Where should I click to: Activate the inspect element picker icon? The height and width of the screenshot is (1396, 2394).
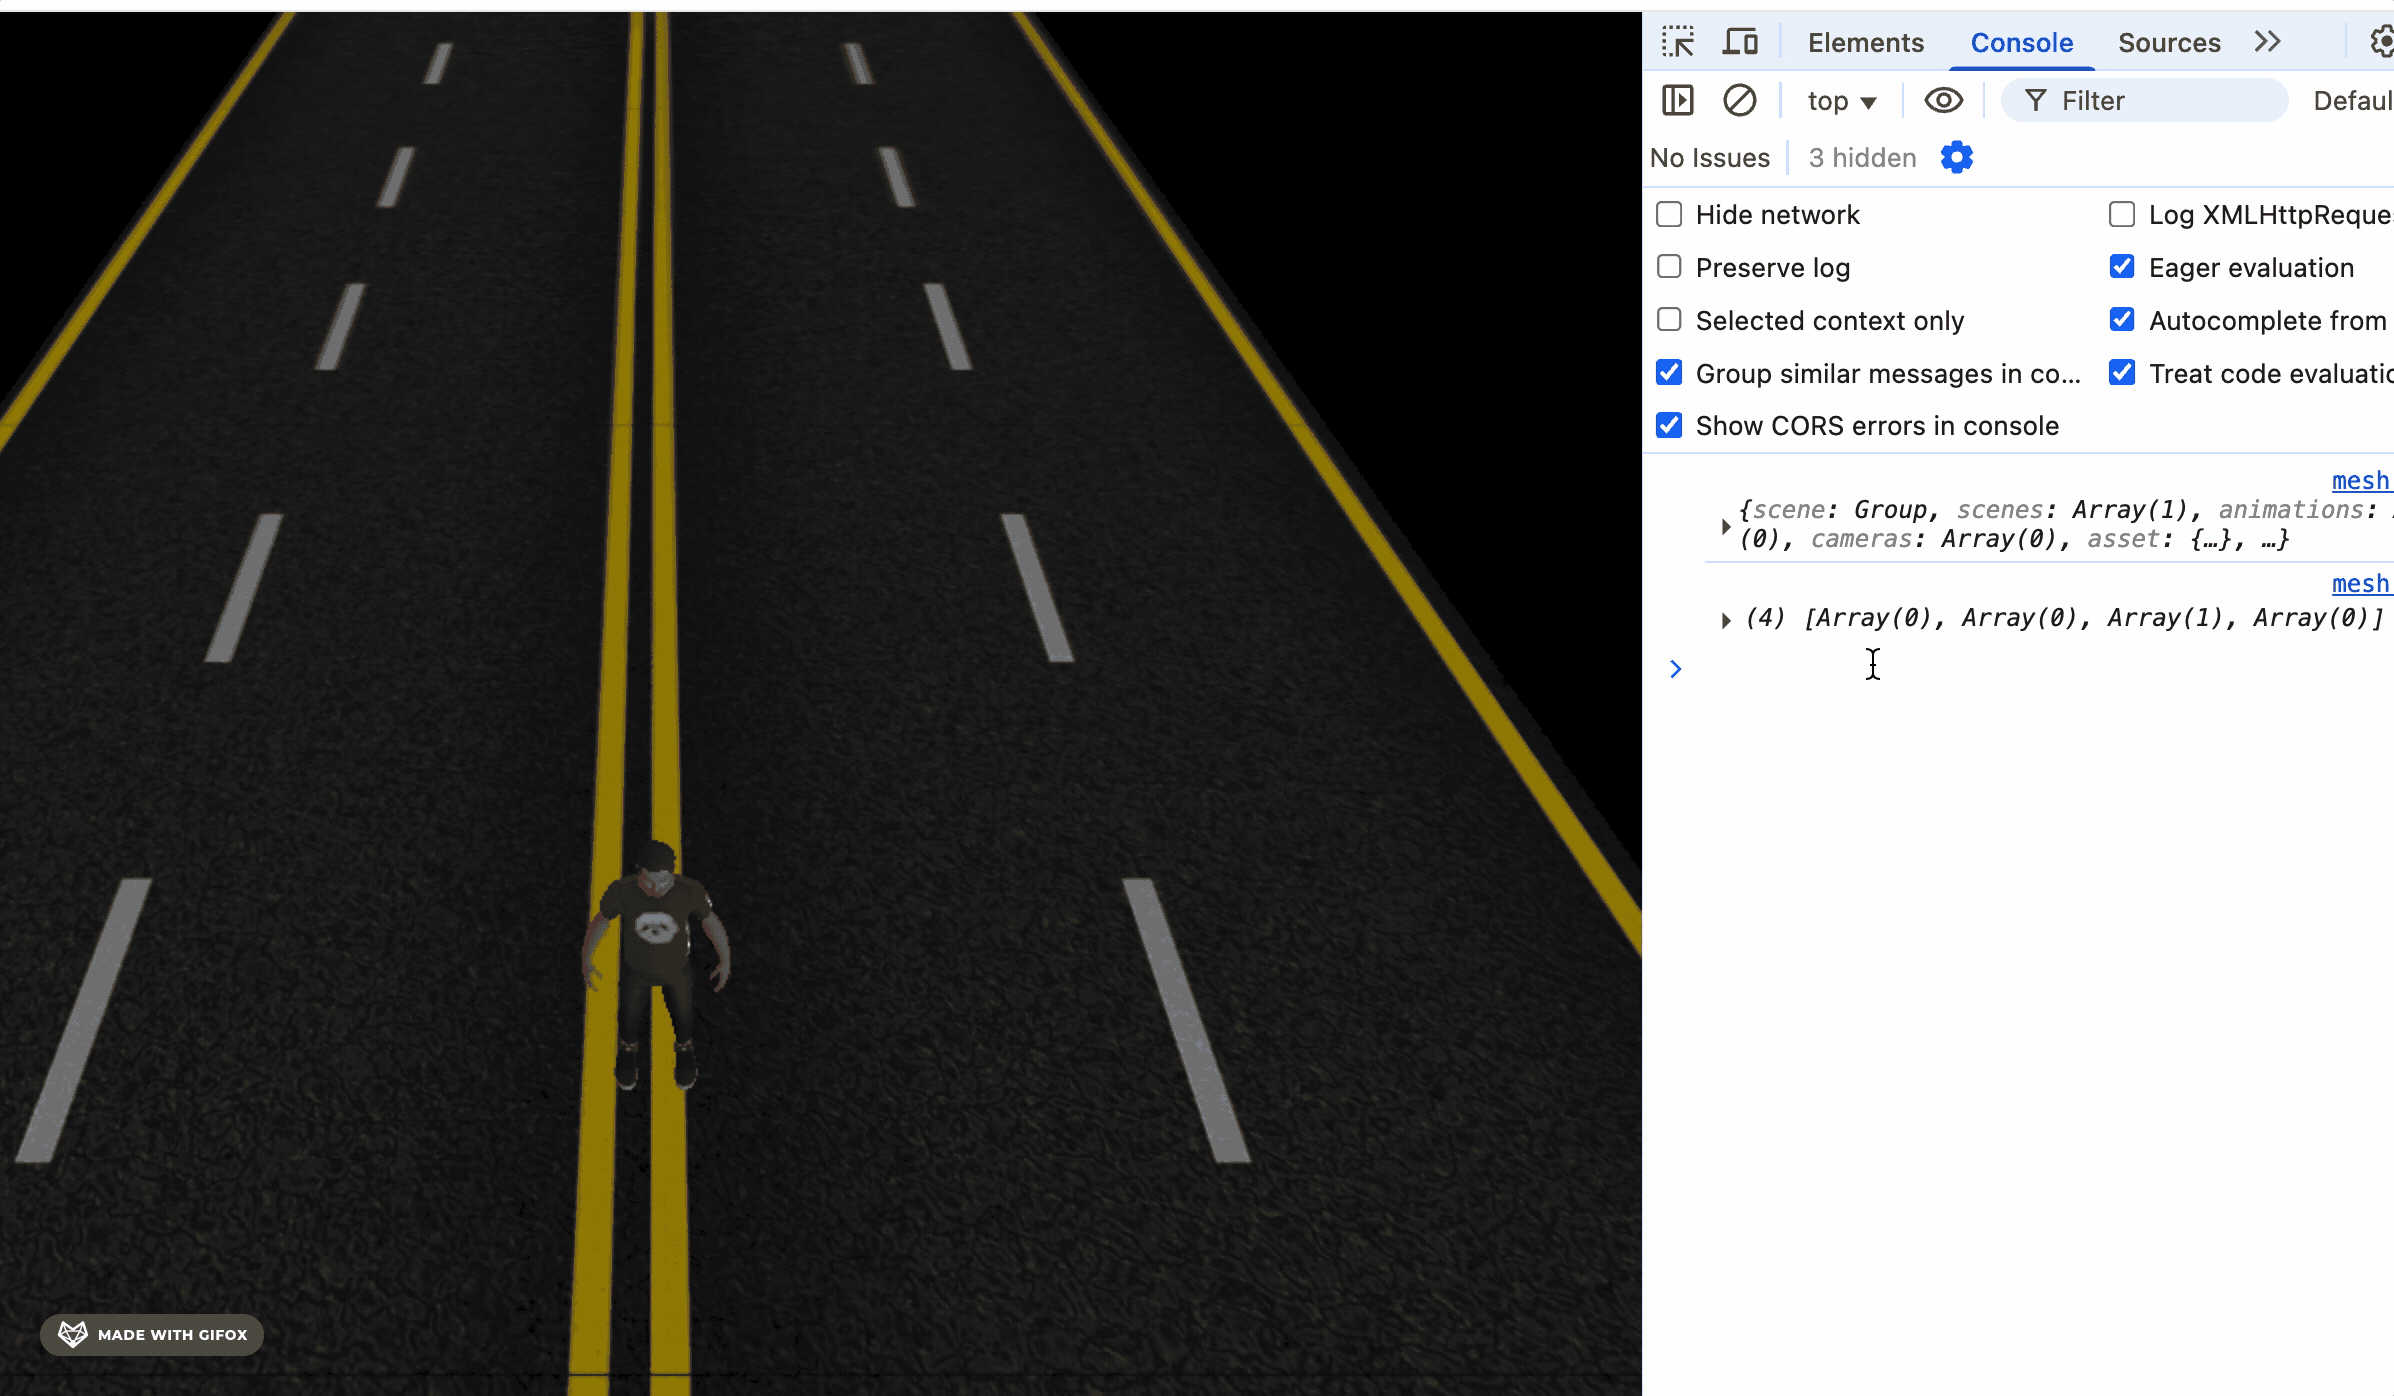(x=1678, y=42)
